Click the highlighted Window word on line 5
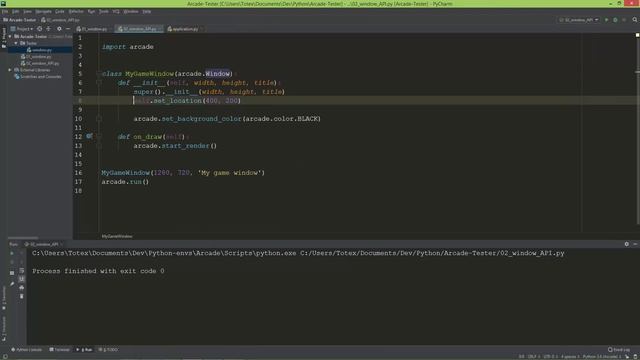 point(218,74)
